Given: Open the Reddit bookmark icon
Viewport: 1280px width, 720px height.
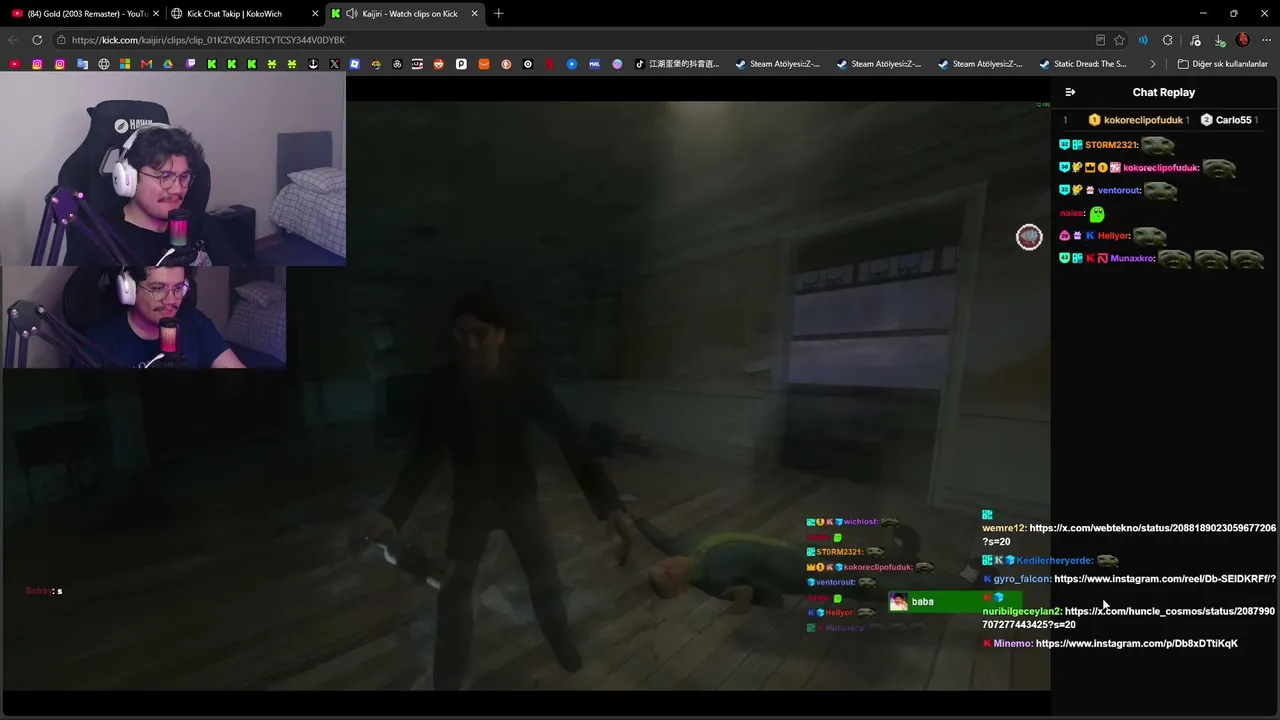Looking at the screenshot, I should point(439,64).
